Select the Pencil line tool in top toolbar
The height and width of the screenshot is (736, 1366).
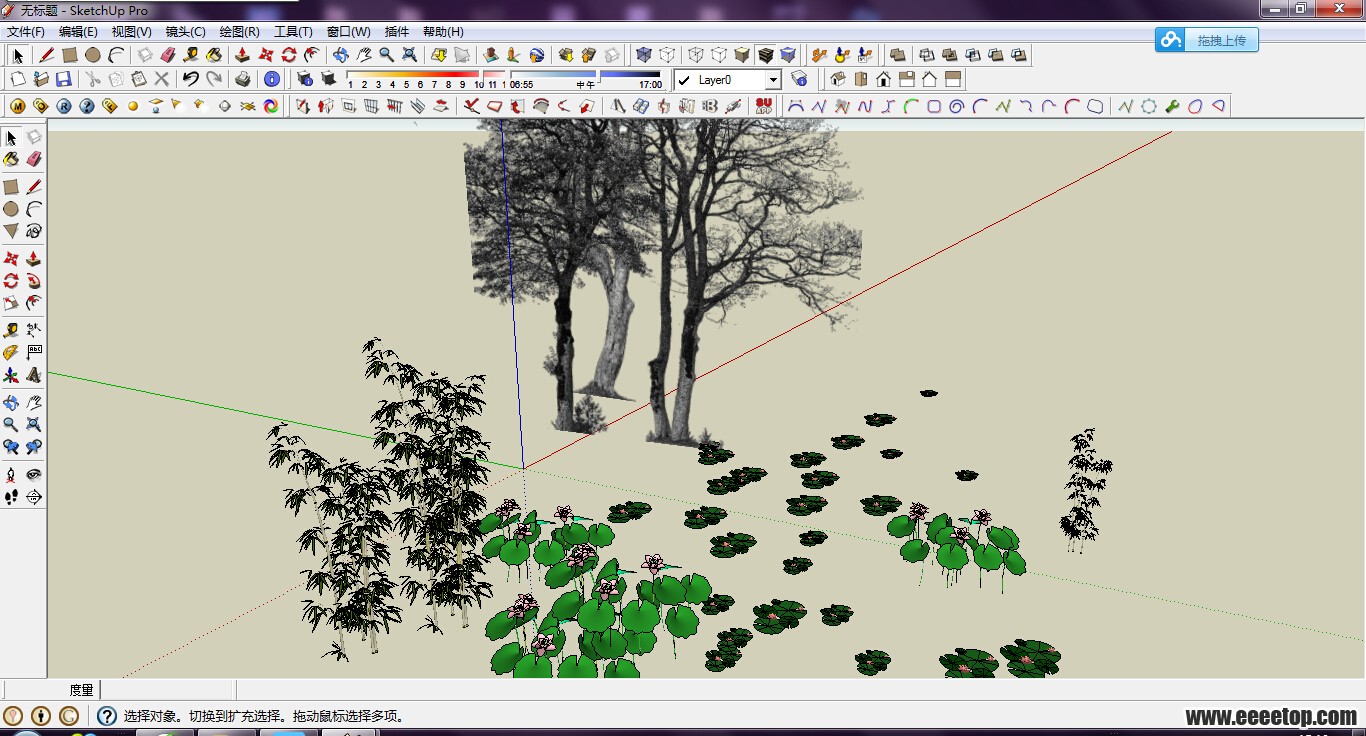[x=46, y=55]
